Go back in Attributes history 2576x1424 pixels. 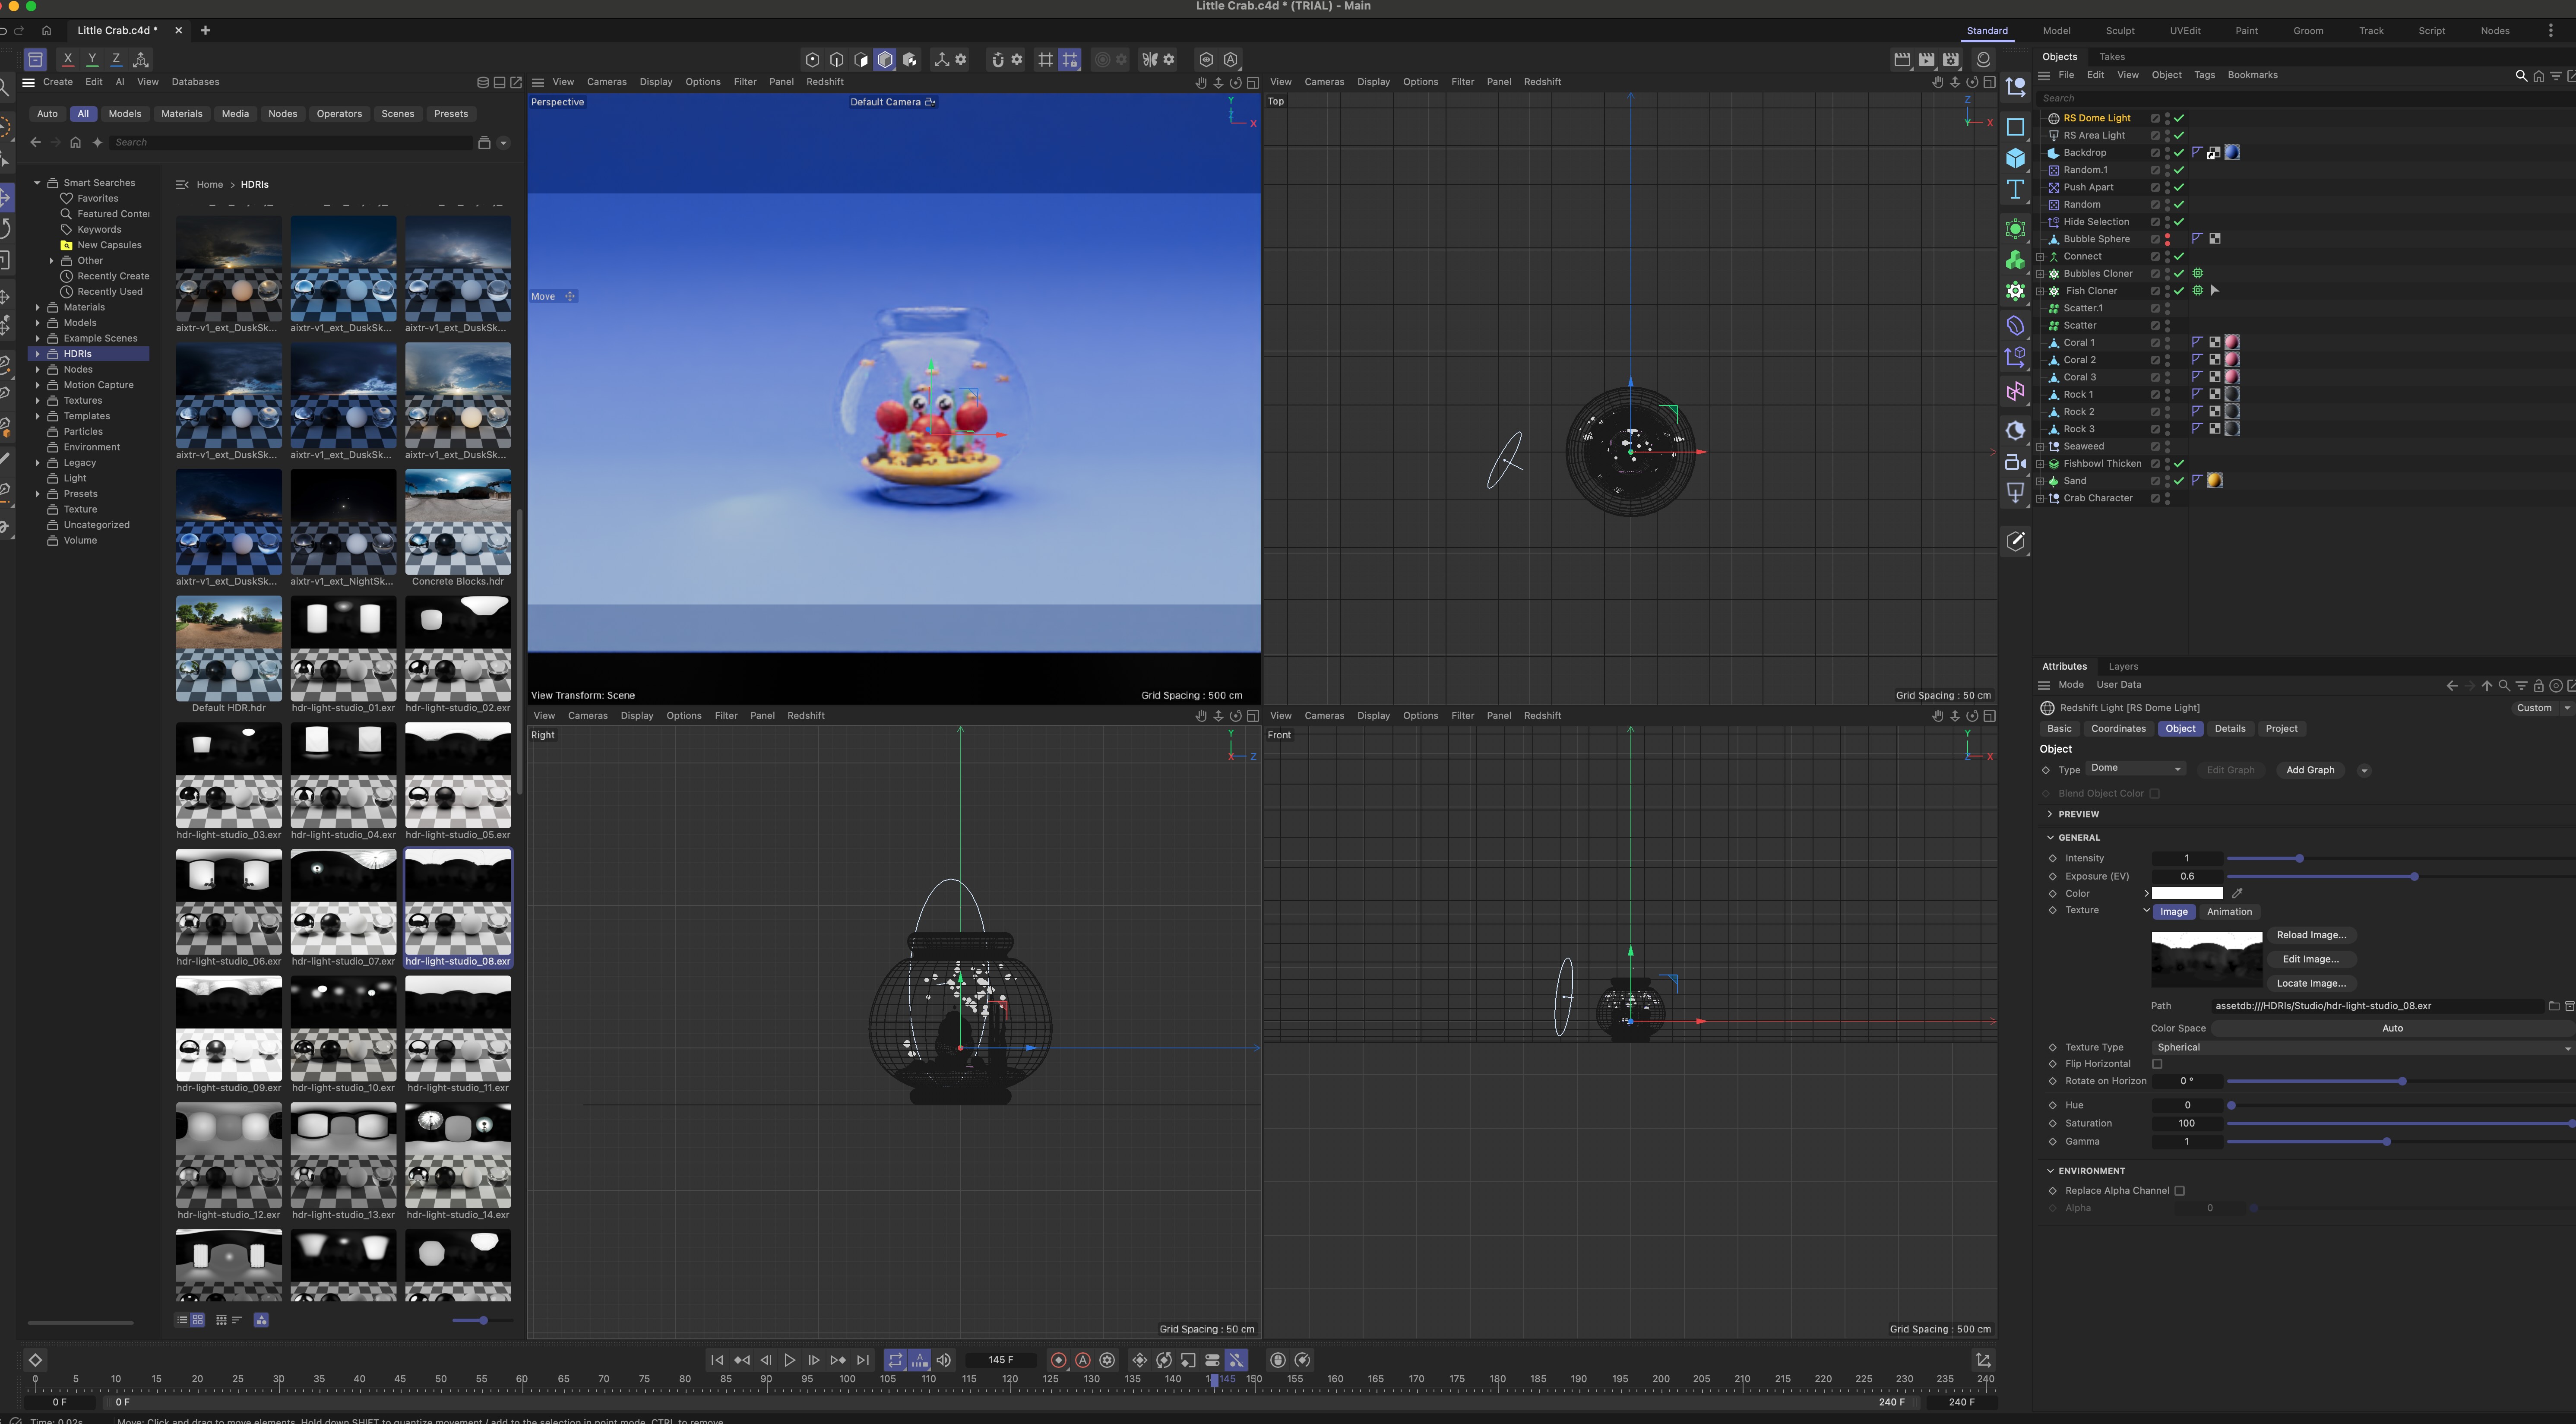pos(2452,686)
